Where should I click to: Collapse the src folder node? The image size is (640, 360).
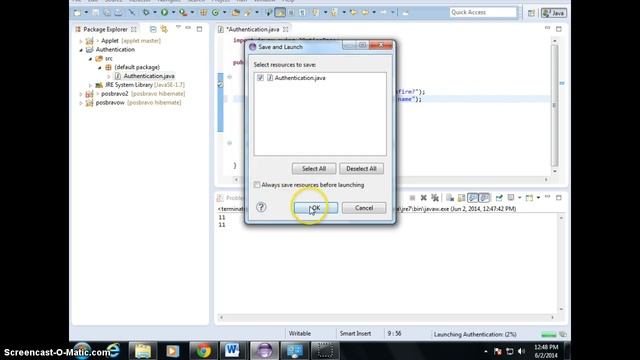click(x=90, y=59)
